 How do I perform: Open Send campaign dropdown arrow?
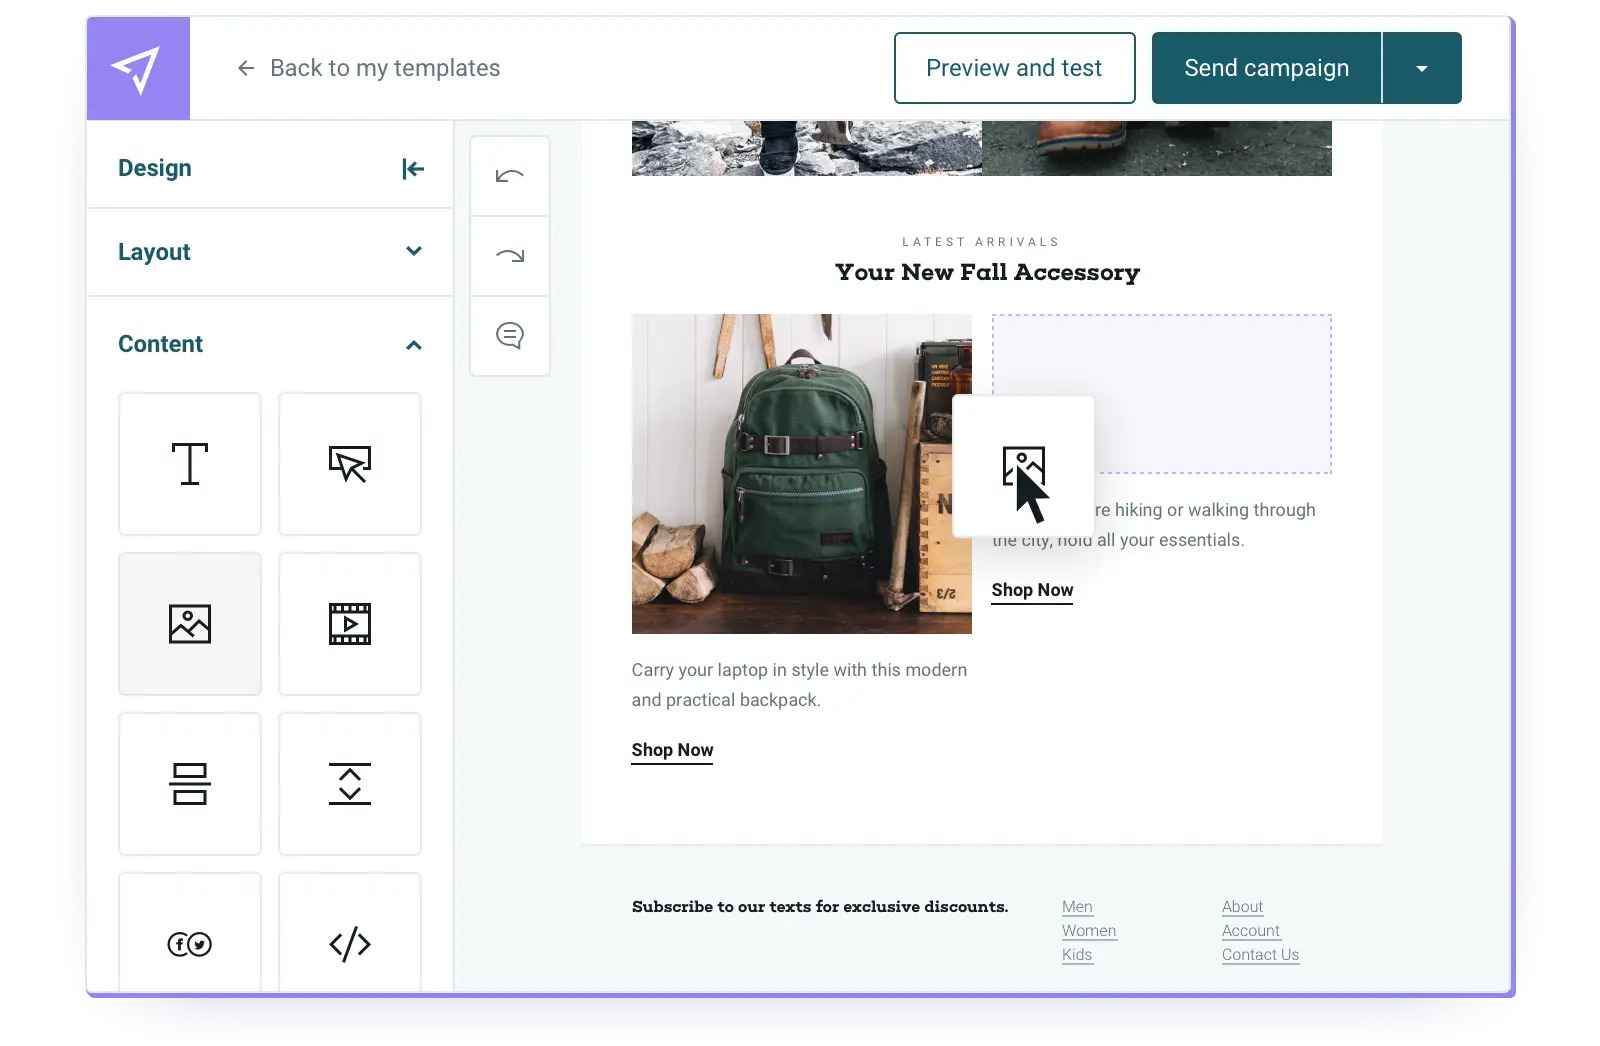(1422, 68)
